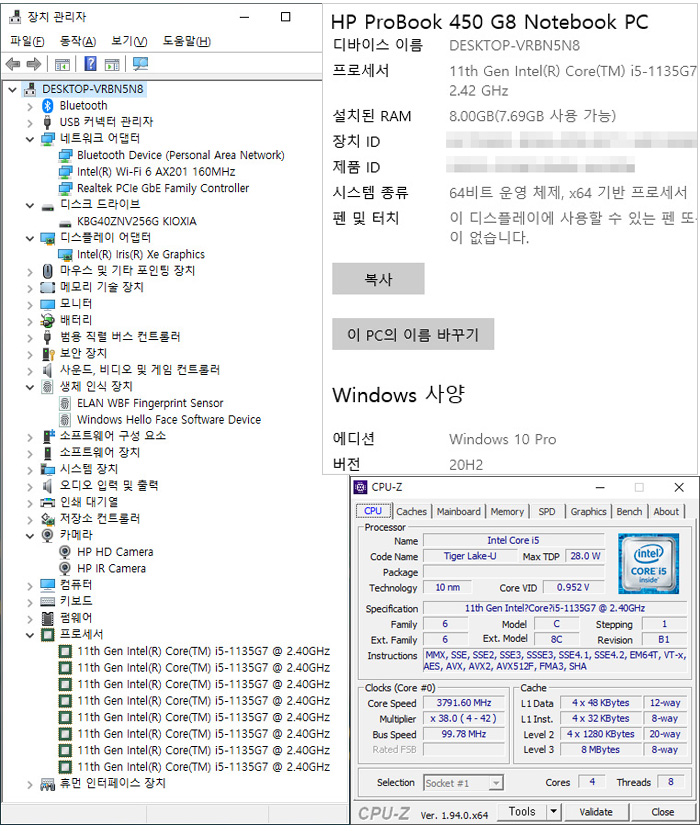Viewport: 700px width, 831px height.
Task: Collapse the biometric devices (생체 인식 장치) category
Action: tap(30, 387)
